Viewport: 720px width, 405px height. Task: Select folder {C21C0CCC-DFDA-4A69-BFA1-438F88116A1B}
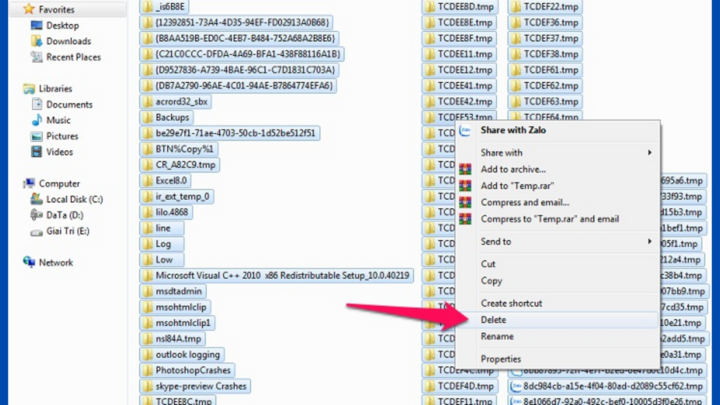click(242, 54)
